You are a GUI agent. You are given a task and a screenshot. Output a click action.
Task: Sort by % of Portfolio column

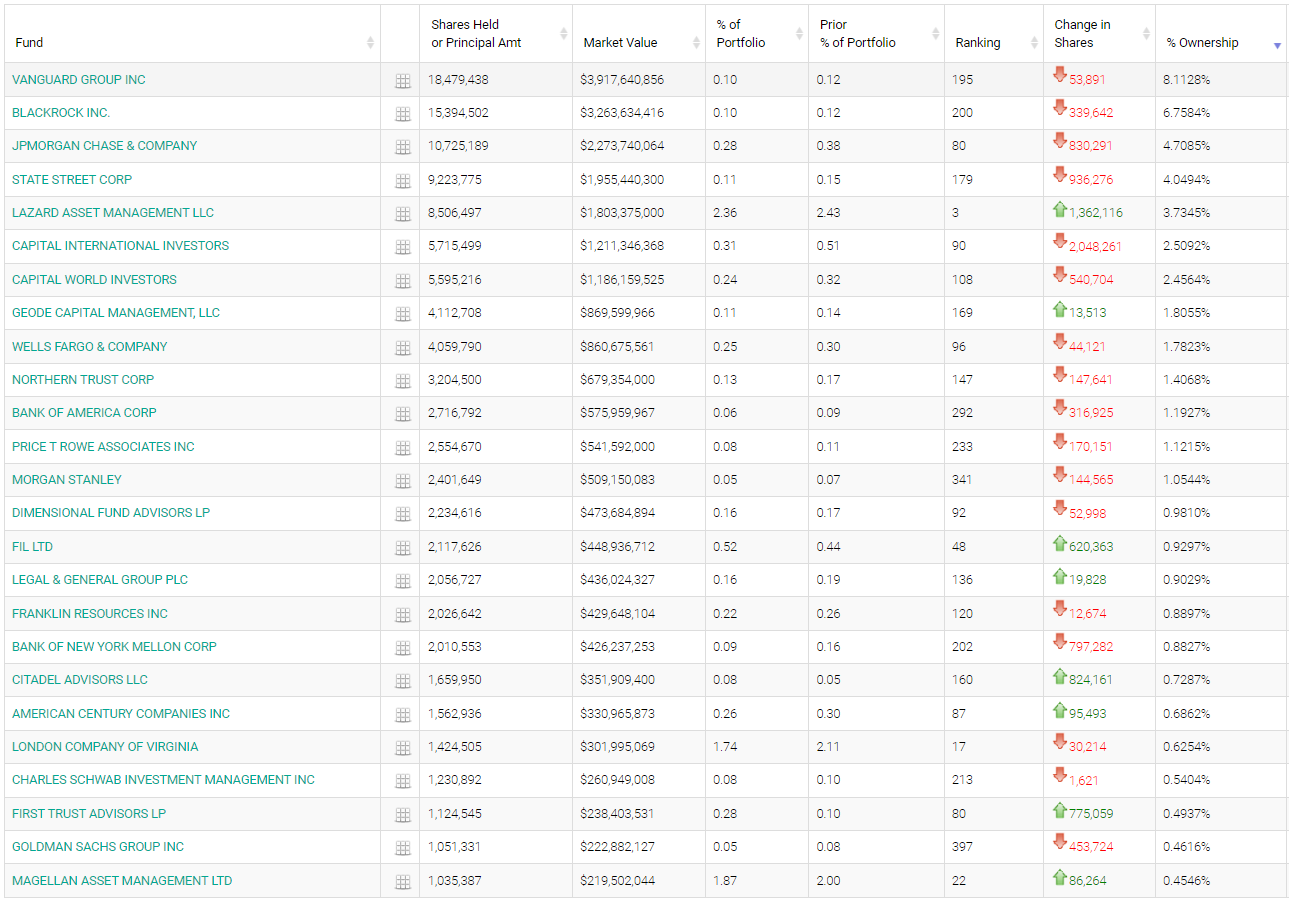[757, 34]
